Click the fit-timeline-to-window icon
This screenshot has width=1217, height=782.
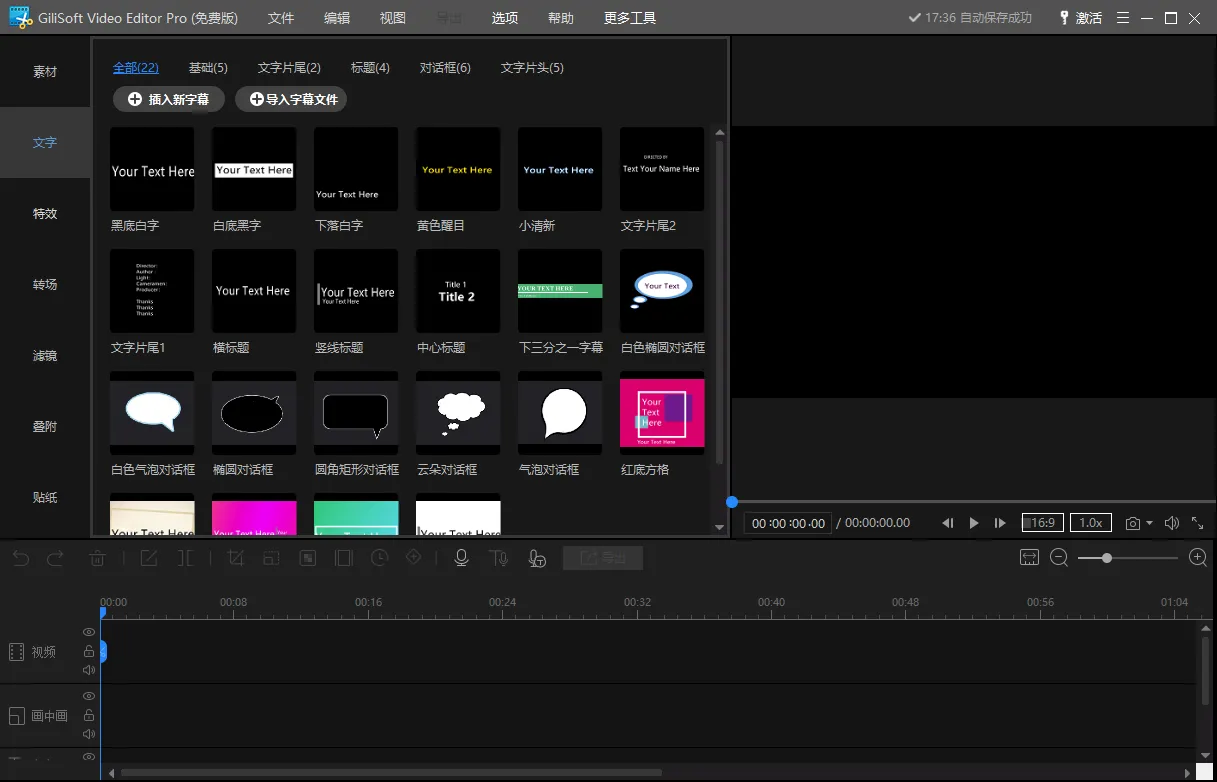coord(1029,558)
